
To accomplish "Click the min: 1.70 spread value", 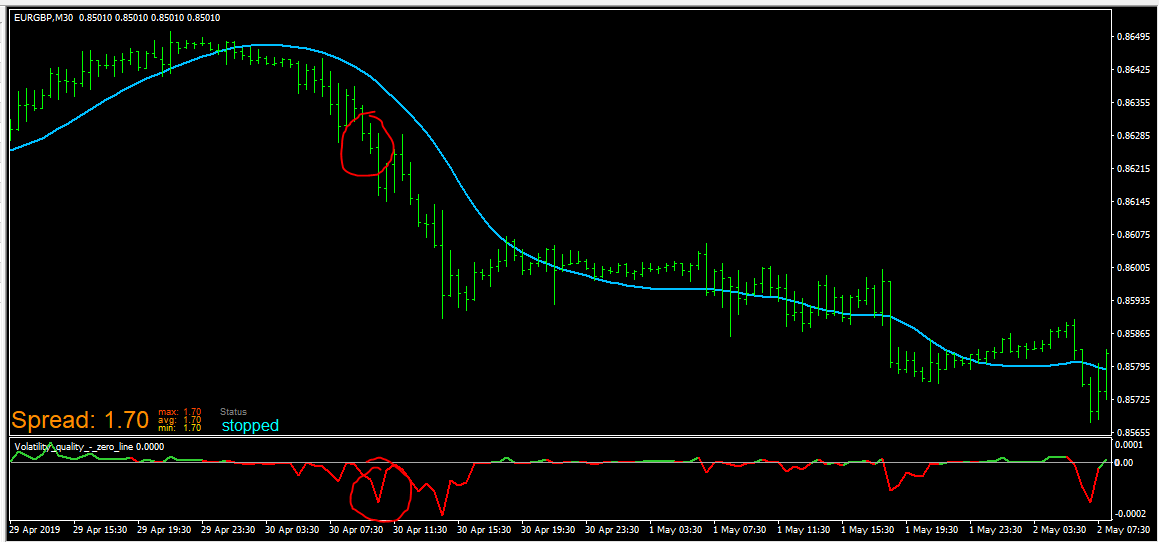I will (x=180, y=427).
